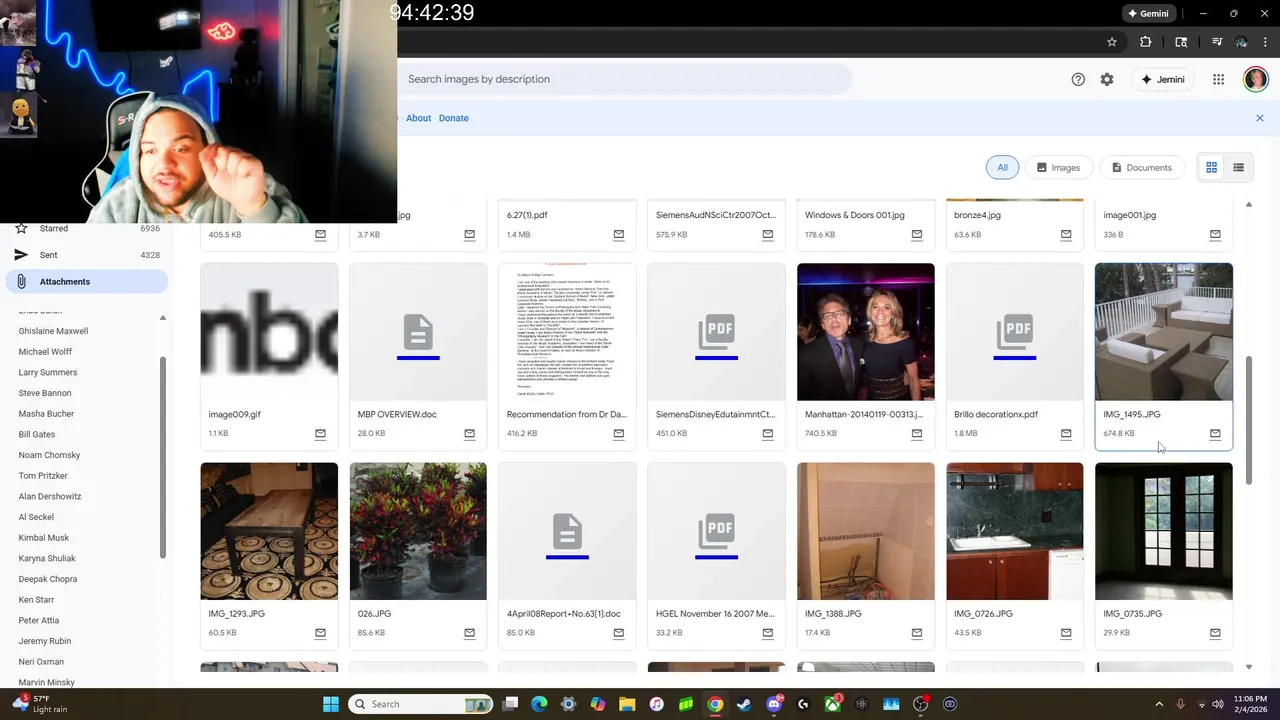This screenshot has width=1280, height=720.
Task: Open the envelope icon for IMG_1495.JPG
Action: (1215, 433)
